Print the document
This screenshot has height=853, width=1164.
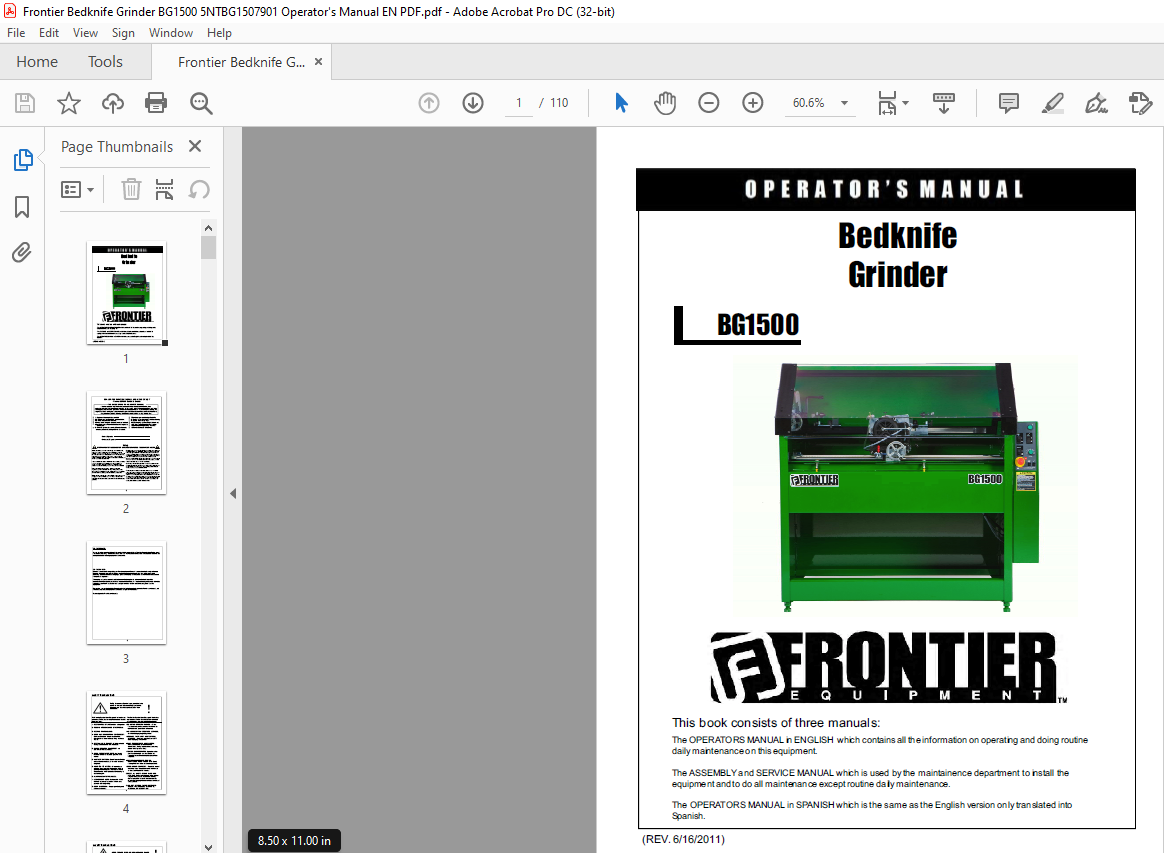[156, 102]
